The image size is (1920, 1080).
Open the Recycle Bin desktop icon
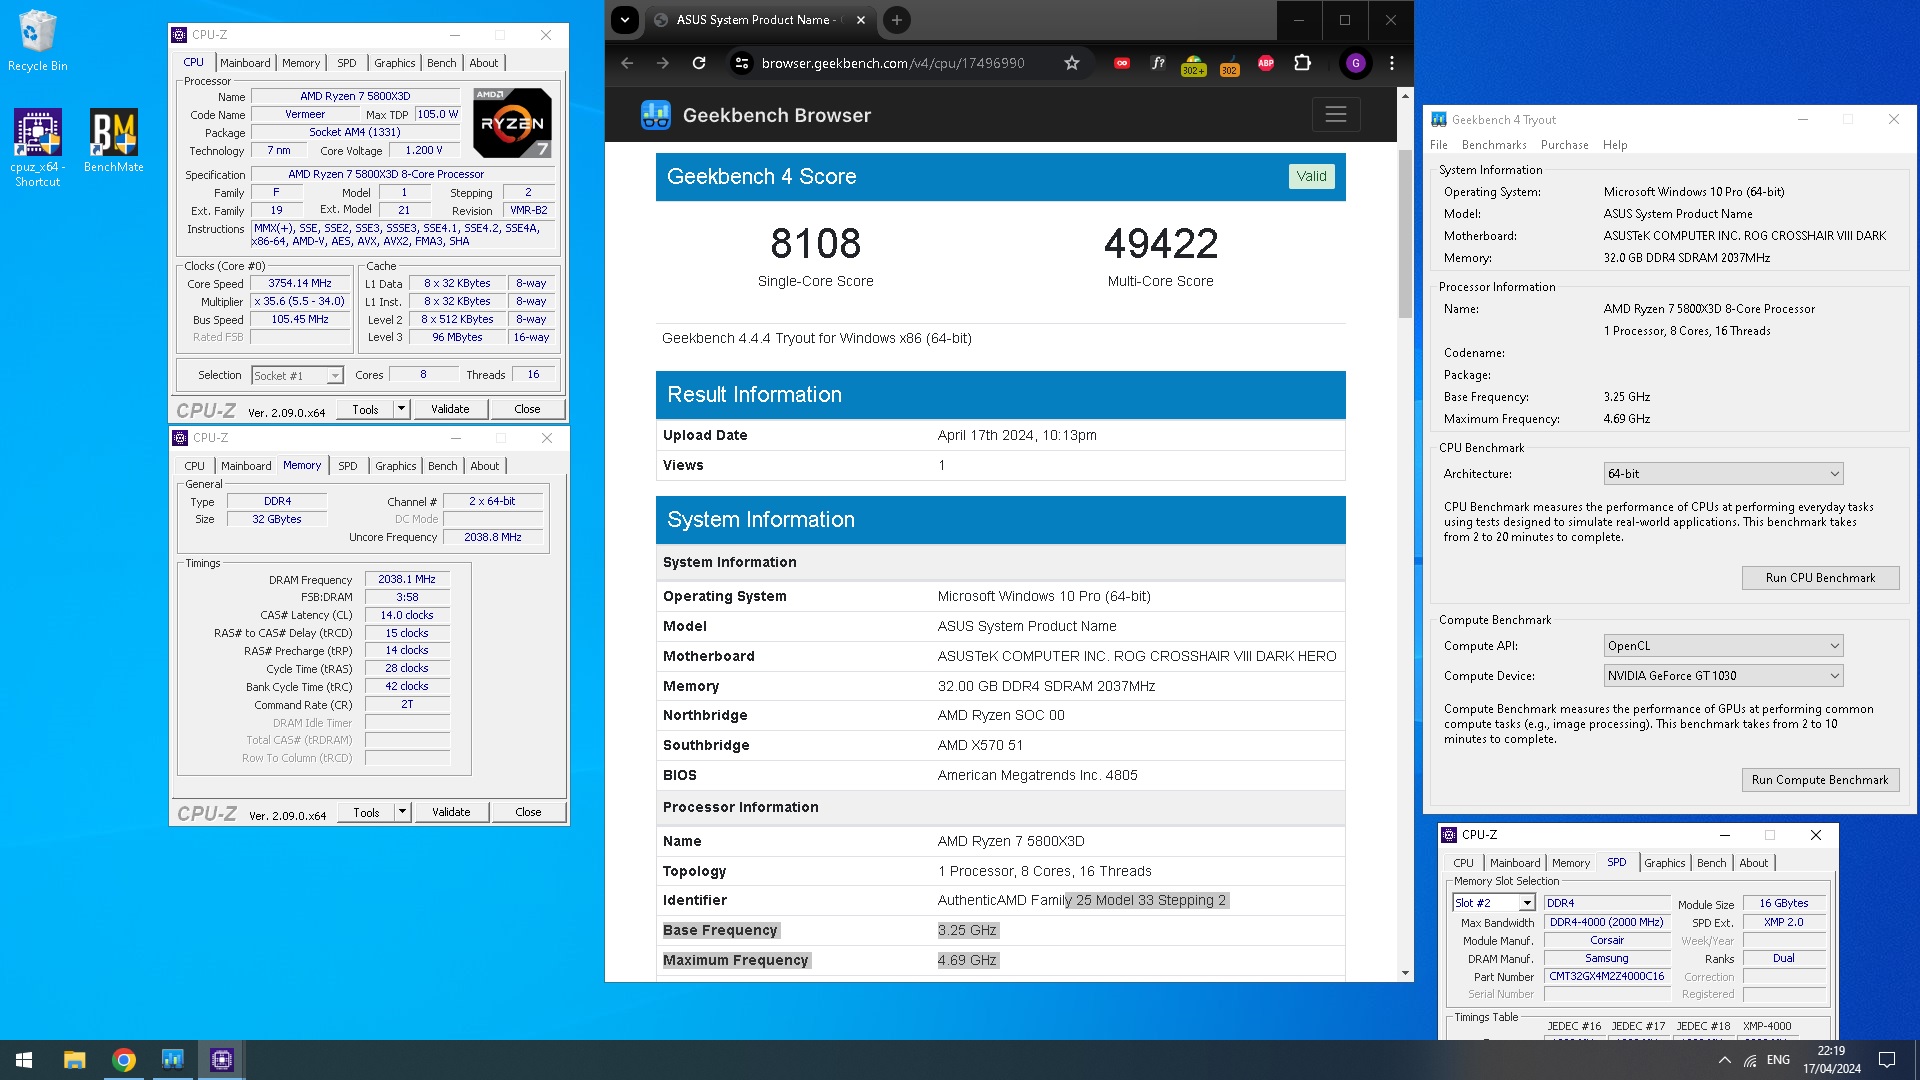tap(37, 40)
